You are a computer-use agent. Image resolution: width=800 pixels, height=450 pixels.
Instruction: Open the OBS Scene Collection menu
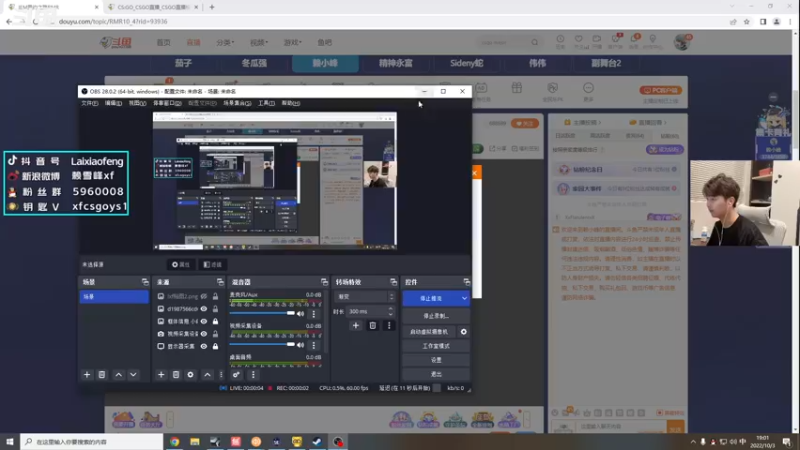click(237, 103)
